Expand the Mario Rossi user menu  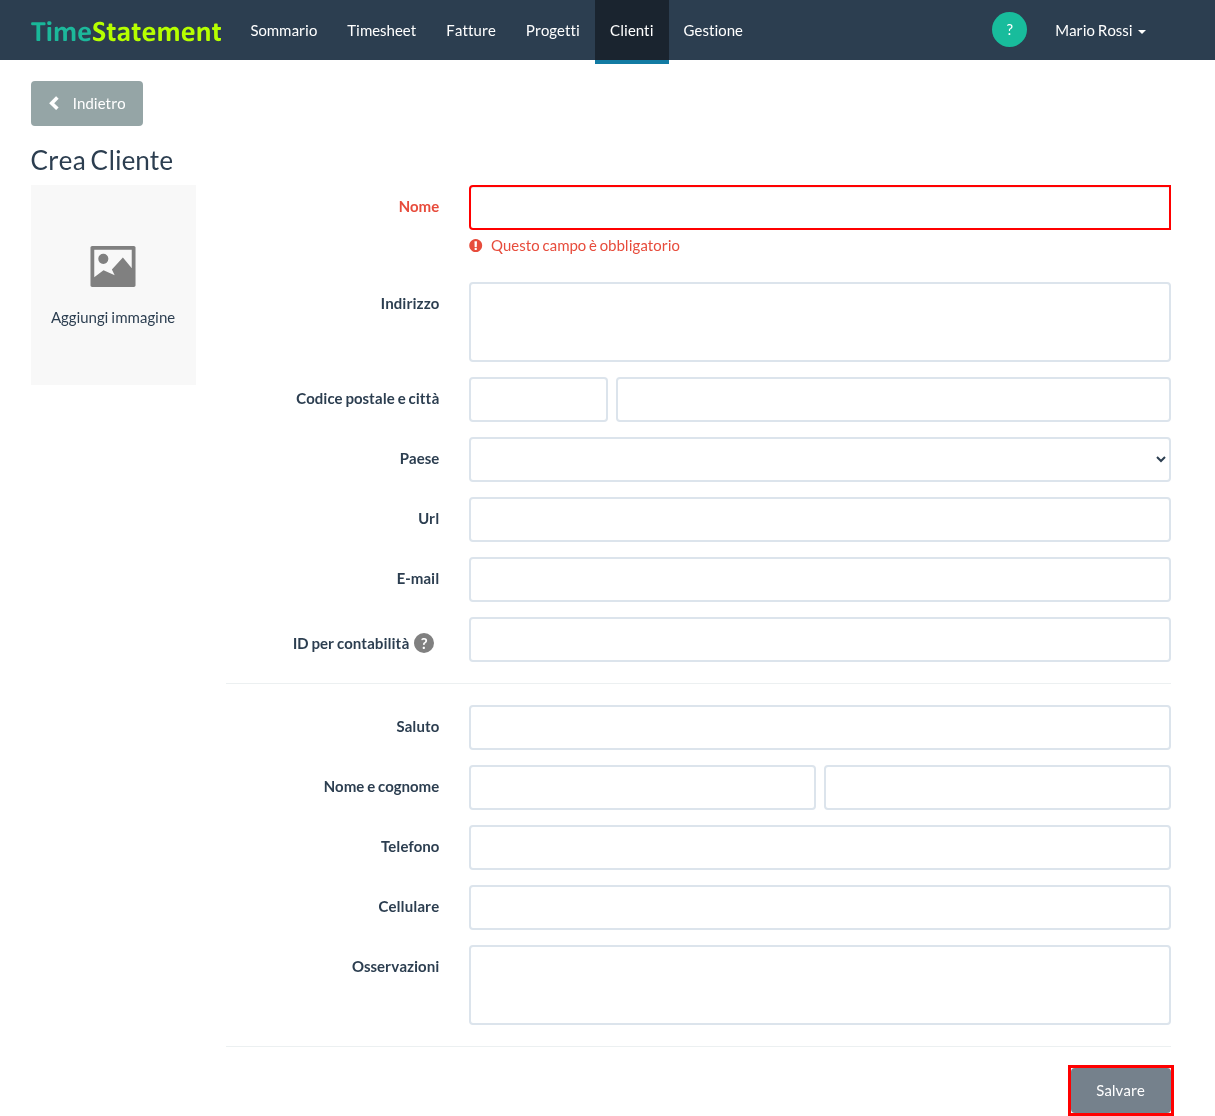coord(1100,31)
